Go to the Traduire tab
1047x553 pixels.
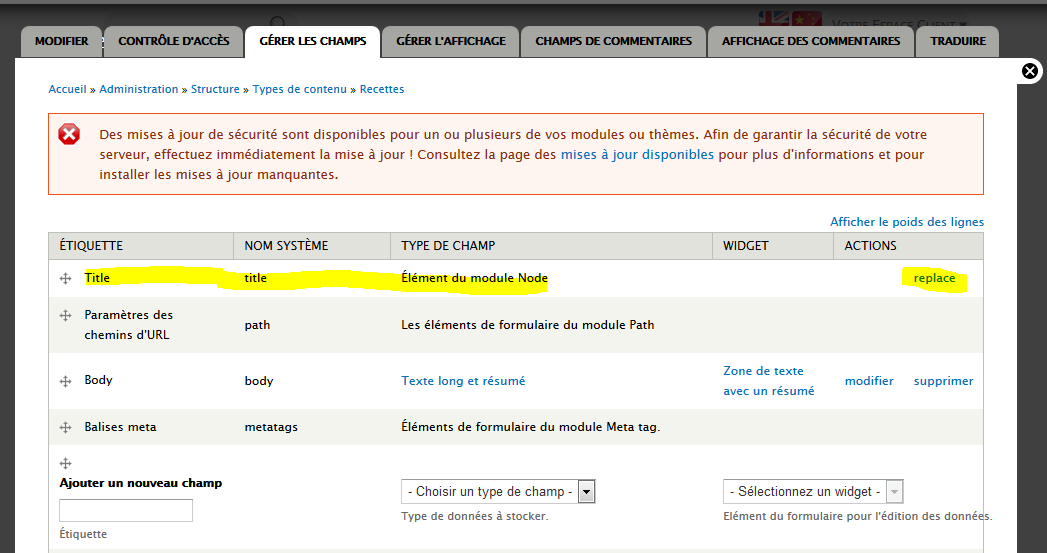point(958,41)
